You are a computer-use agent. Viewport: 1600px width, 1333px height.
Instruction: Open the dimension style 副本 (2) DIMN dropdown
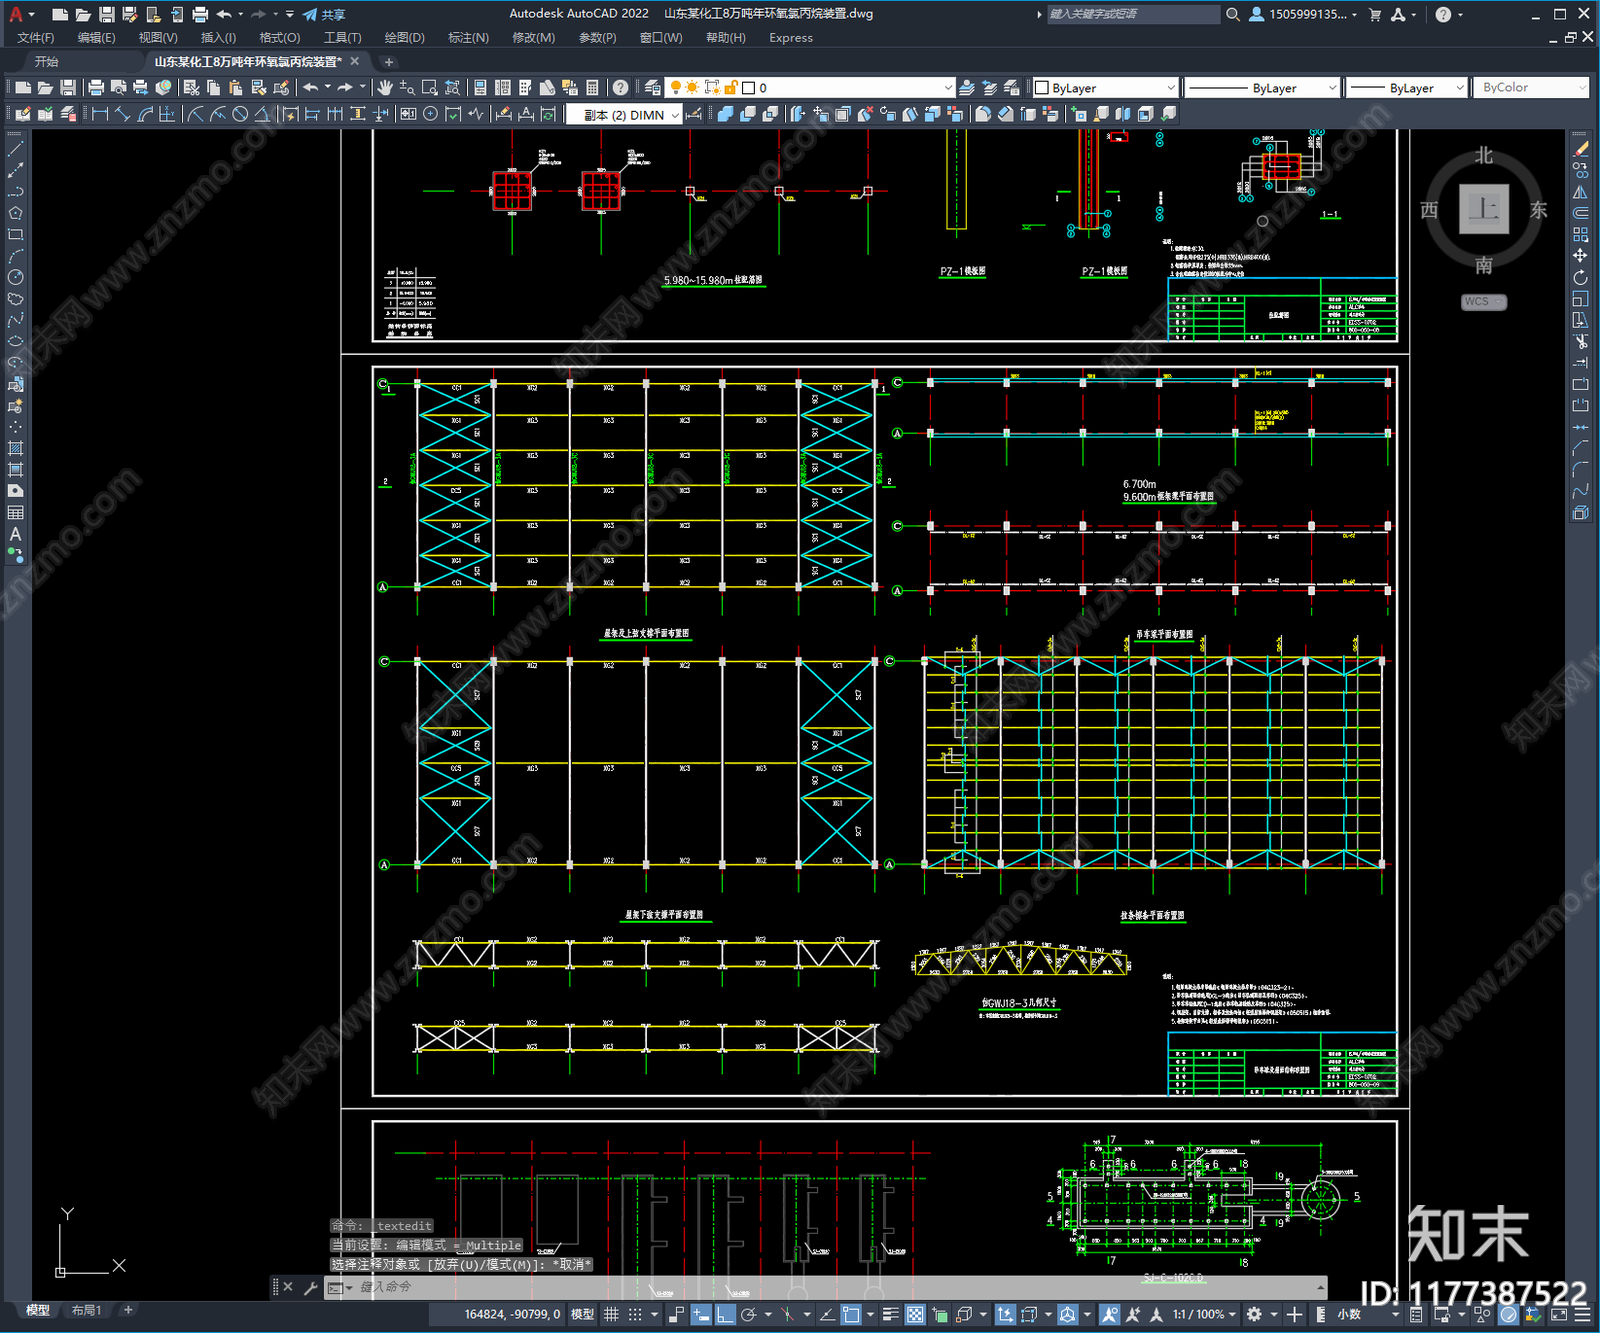[624, 114]
